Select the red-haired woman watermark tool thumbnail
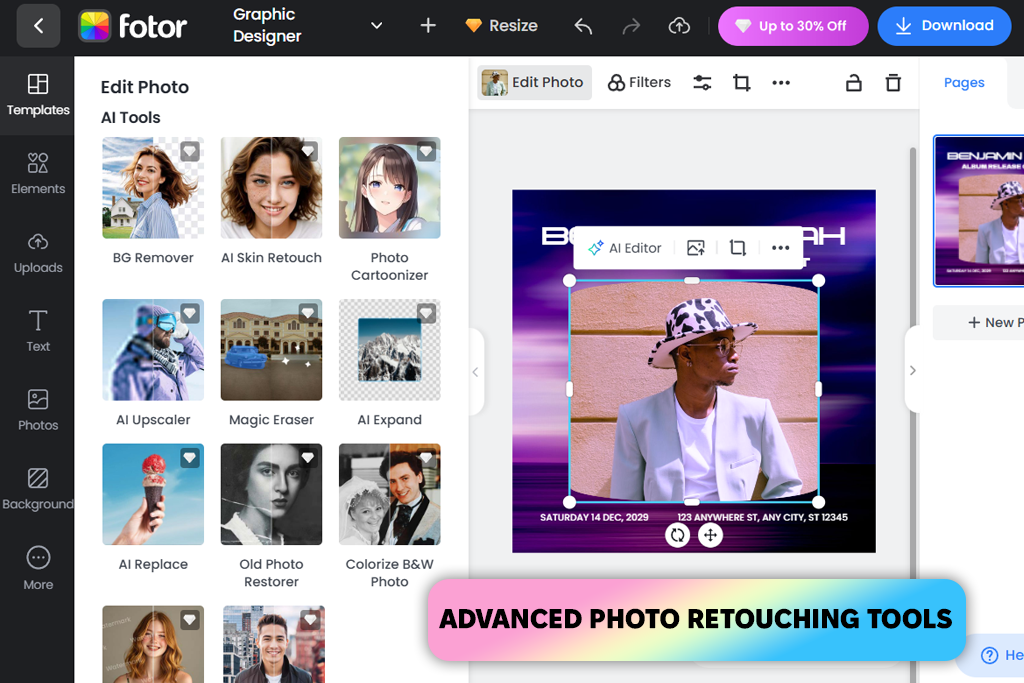Screen dimensions: 1024x683 pyautogui.click(x=153, y=644)
